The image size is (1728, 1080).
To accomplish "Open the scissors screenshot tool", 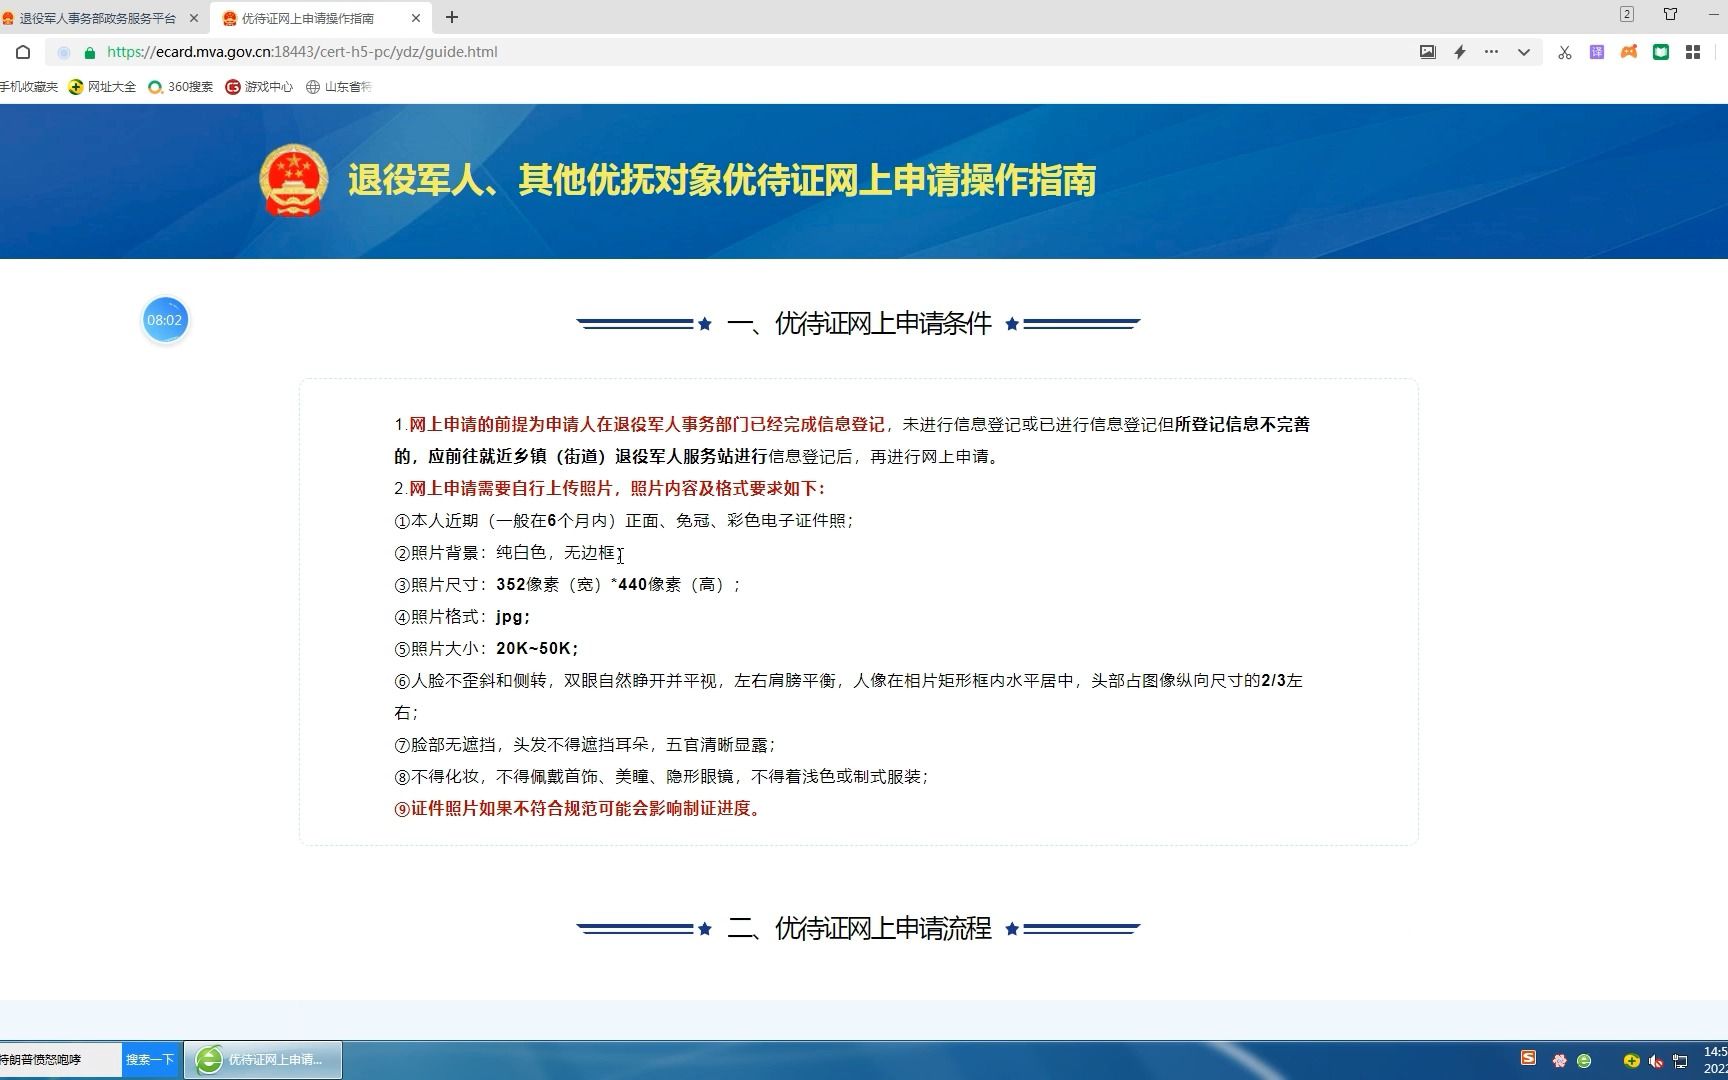I will pos(1565,52).
